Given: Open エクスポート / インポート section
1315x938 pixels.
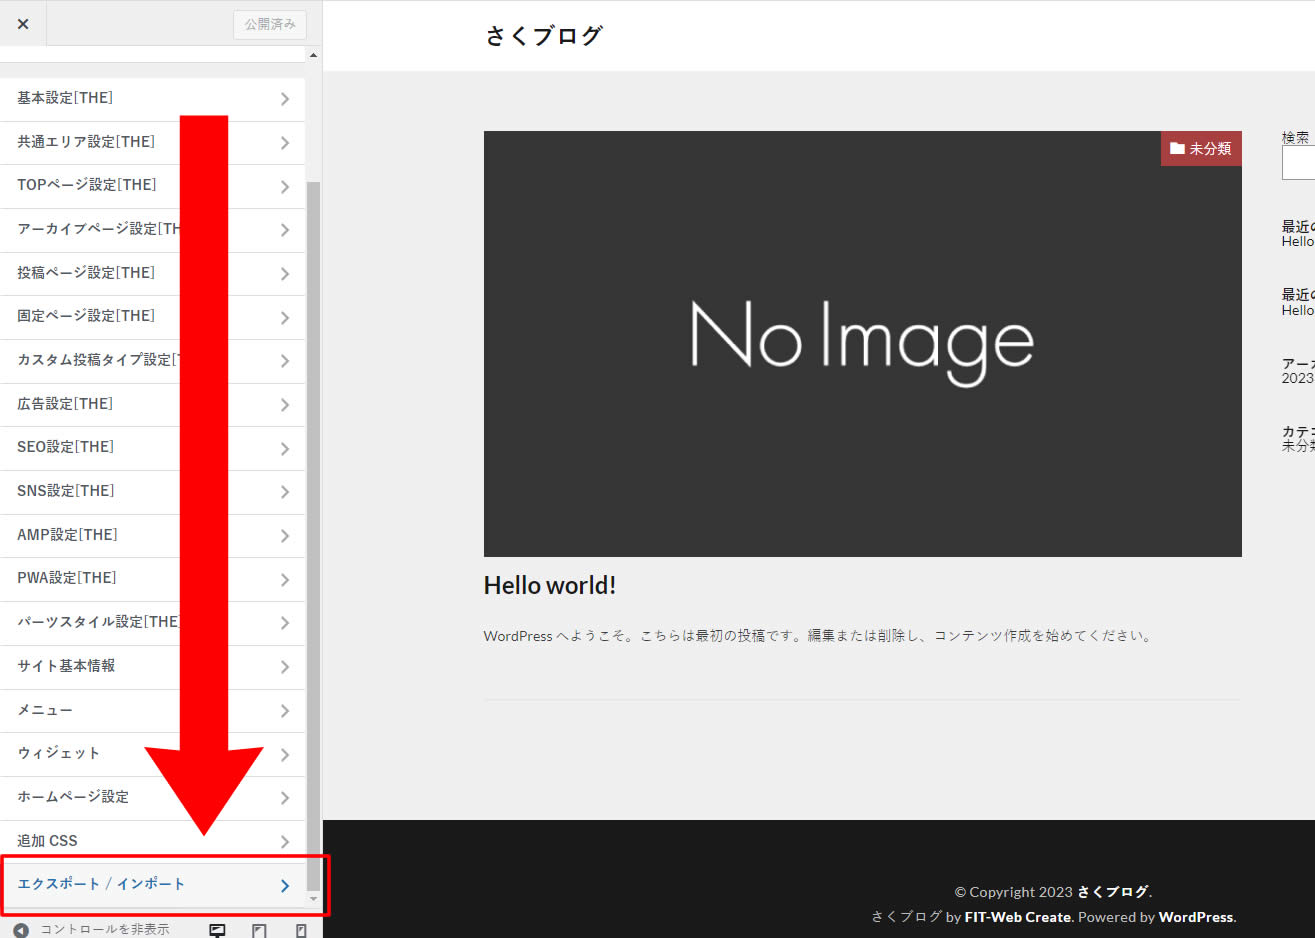Looking at the screenshot, I should pyautogui.click(x=152, y=885).
